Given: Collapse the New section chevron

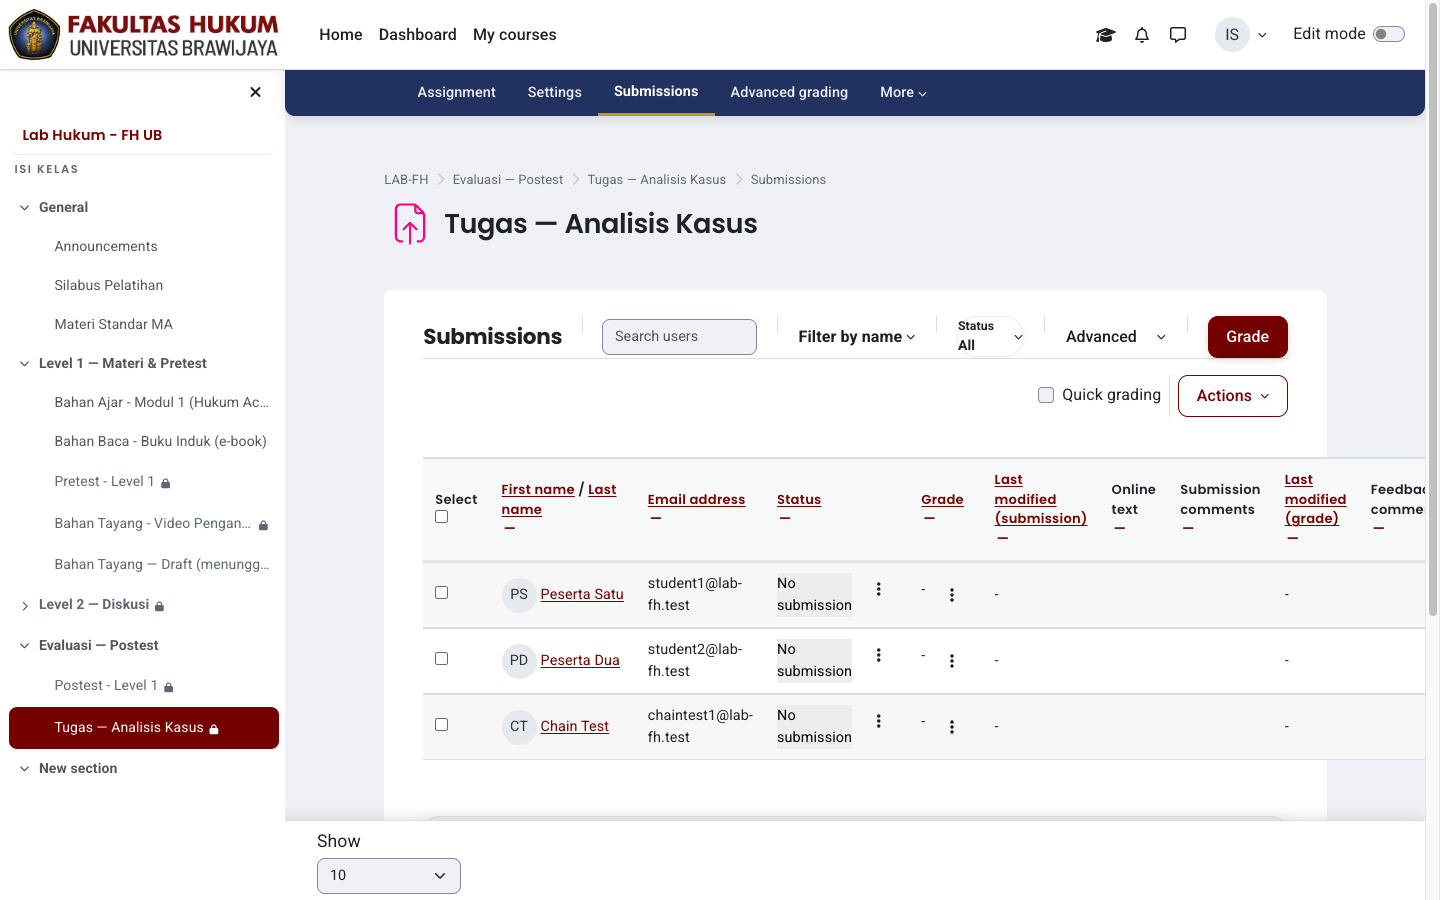Looking at the screenshot, I should coord(25,769).
